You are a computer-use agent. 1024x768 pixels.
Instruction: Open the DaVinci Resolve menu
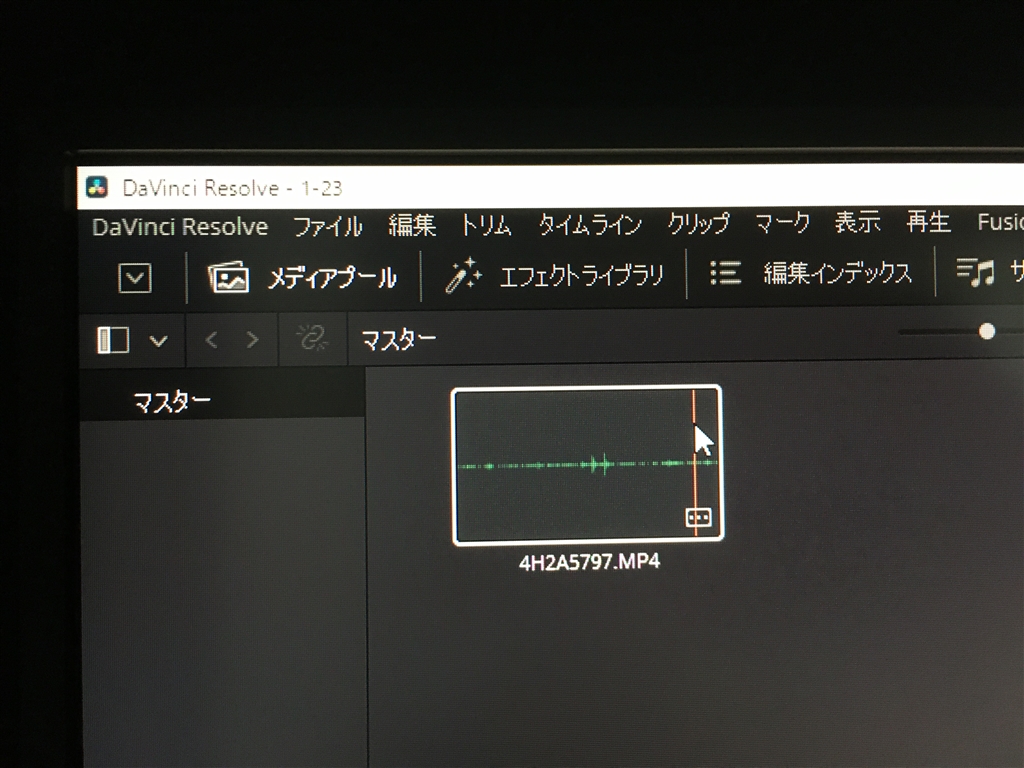180,227
